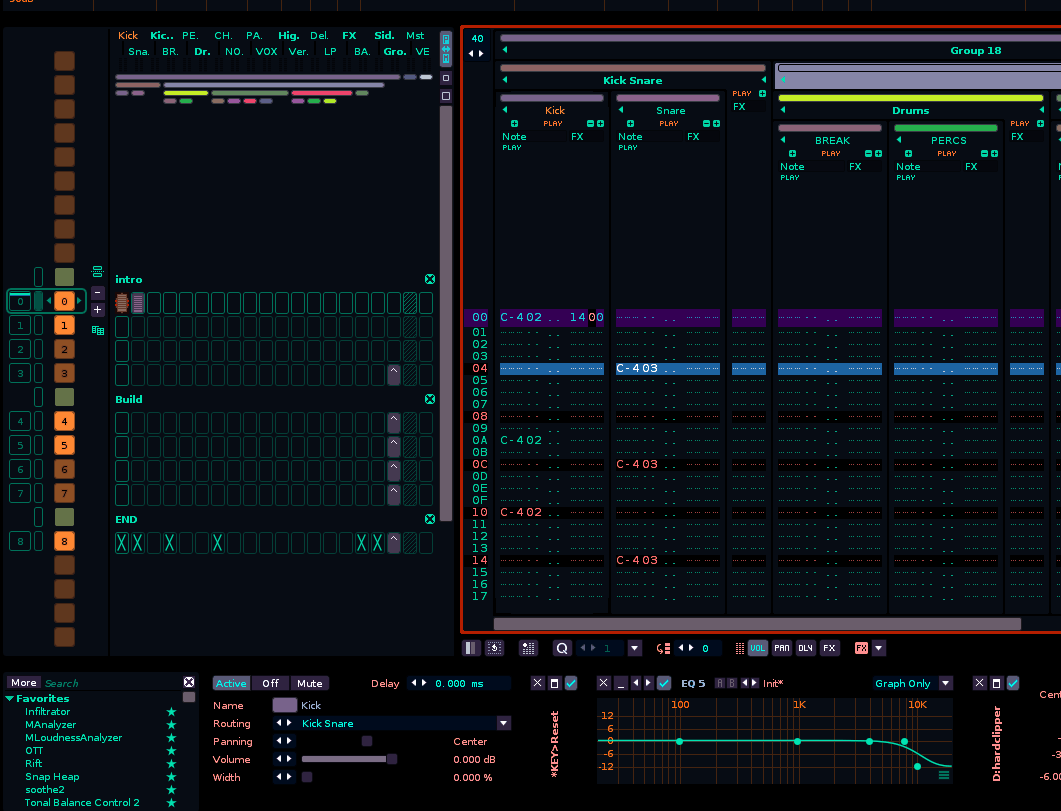Toggle the VOL column display button
The image size is (1061, 811).
[x=757, y=648]
